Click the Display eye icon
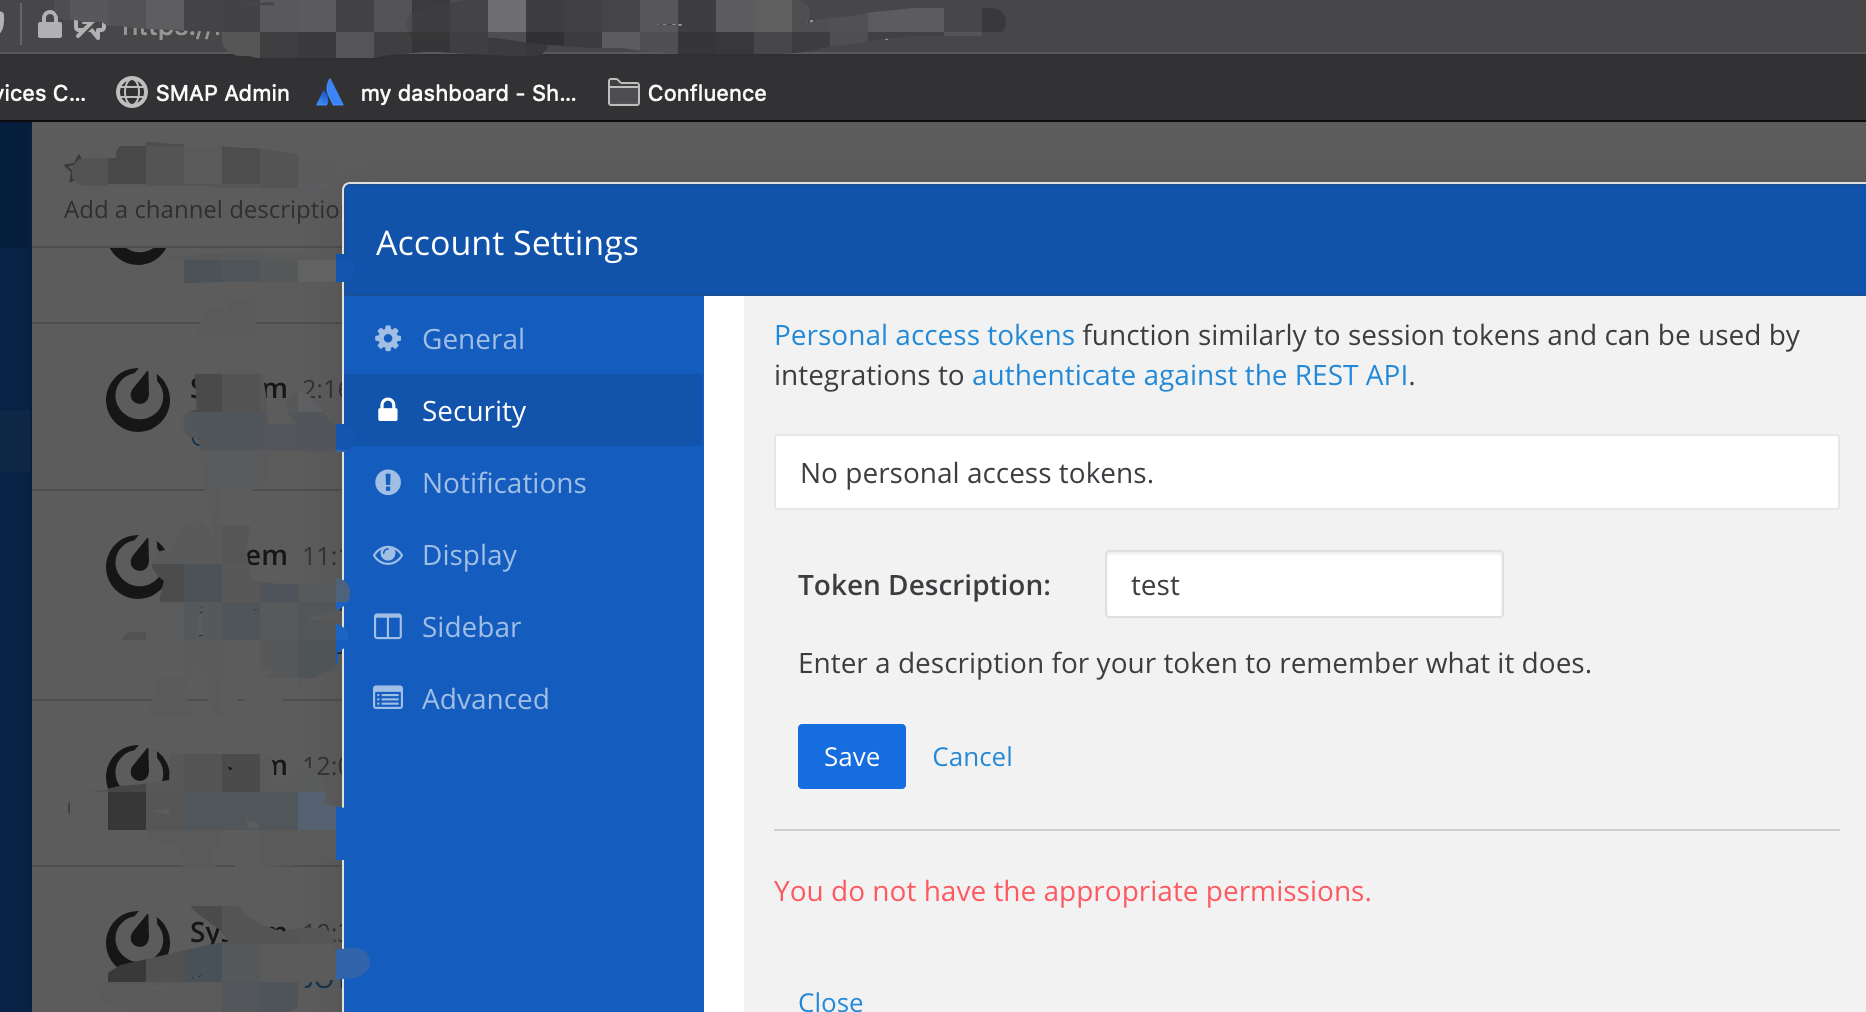 [389, 555]
